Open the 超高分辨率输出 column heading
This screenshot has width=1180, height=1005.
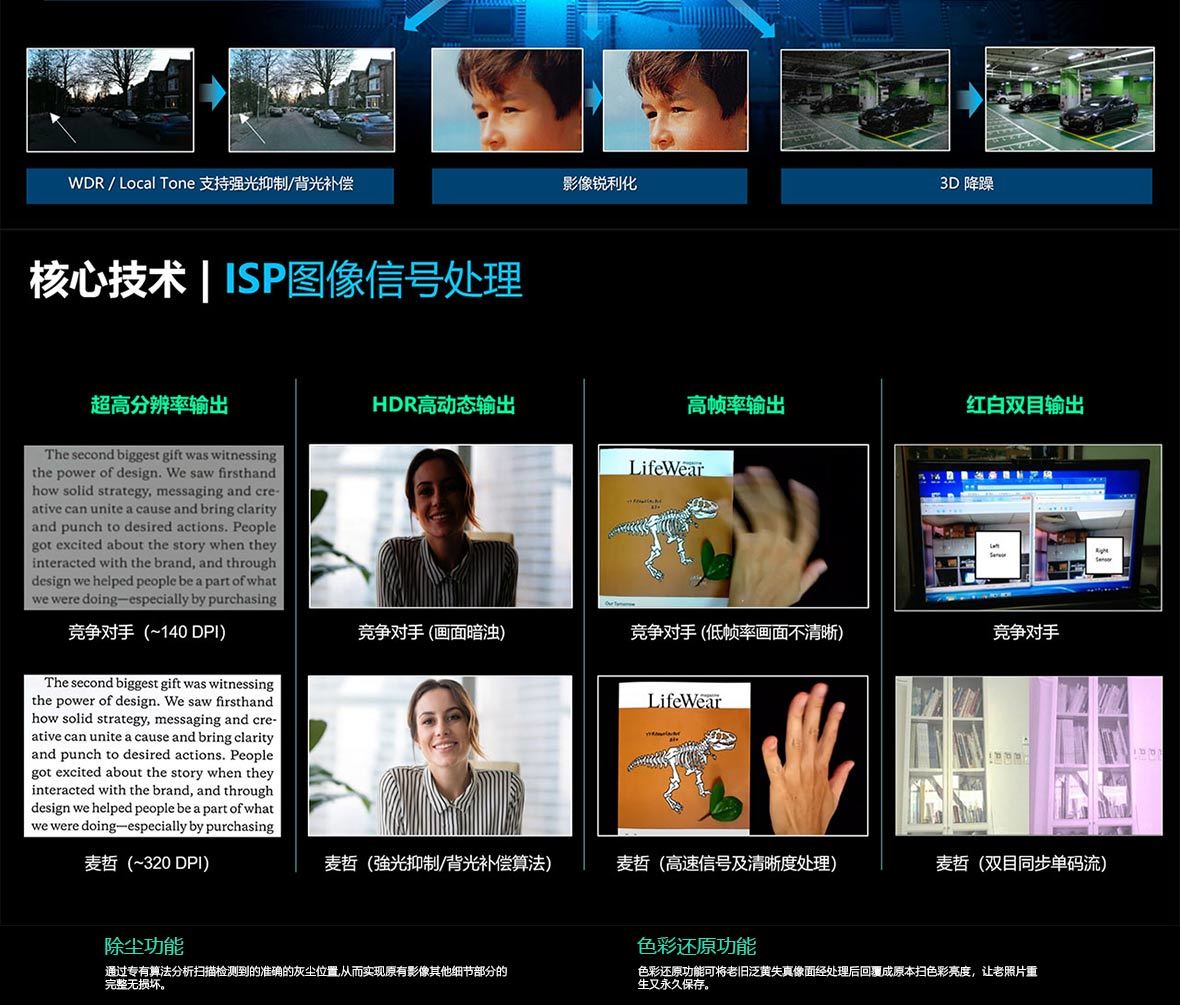coord(159,405)
